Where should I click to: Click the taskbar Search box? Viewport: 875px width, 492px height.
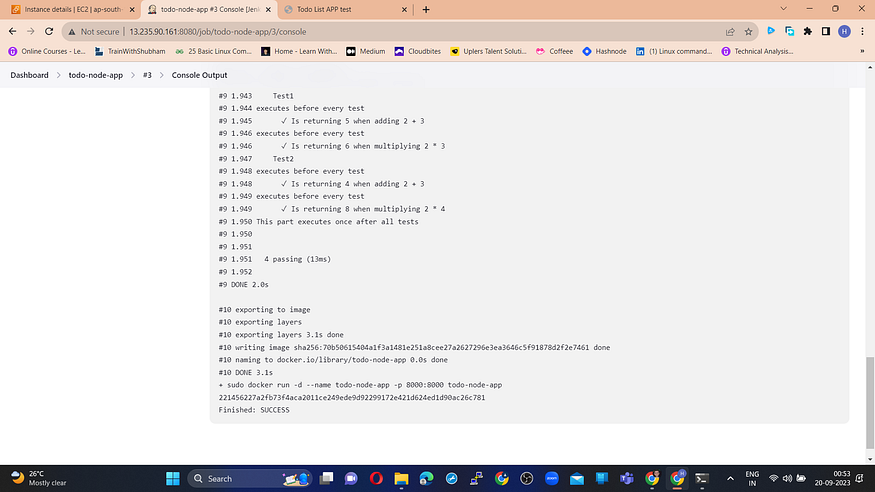click(x=250, y=479)
